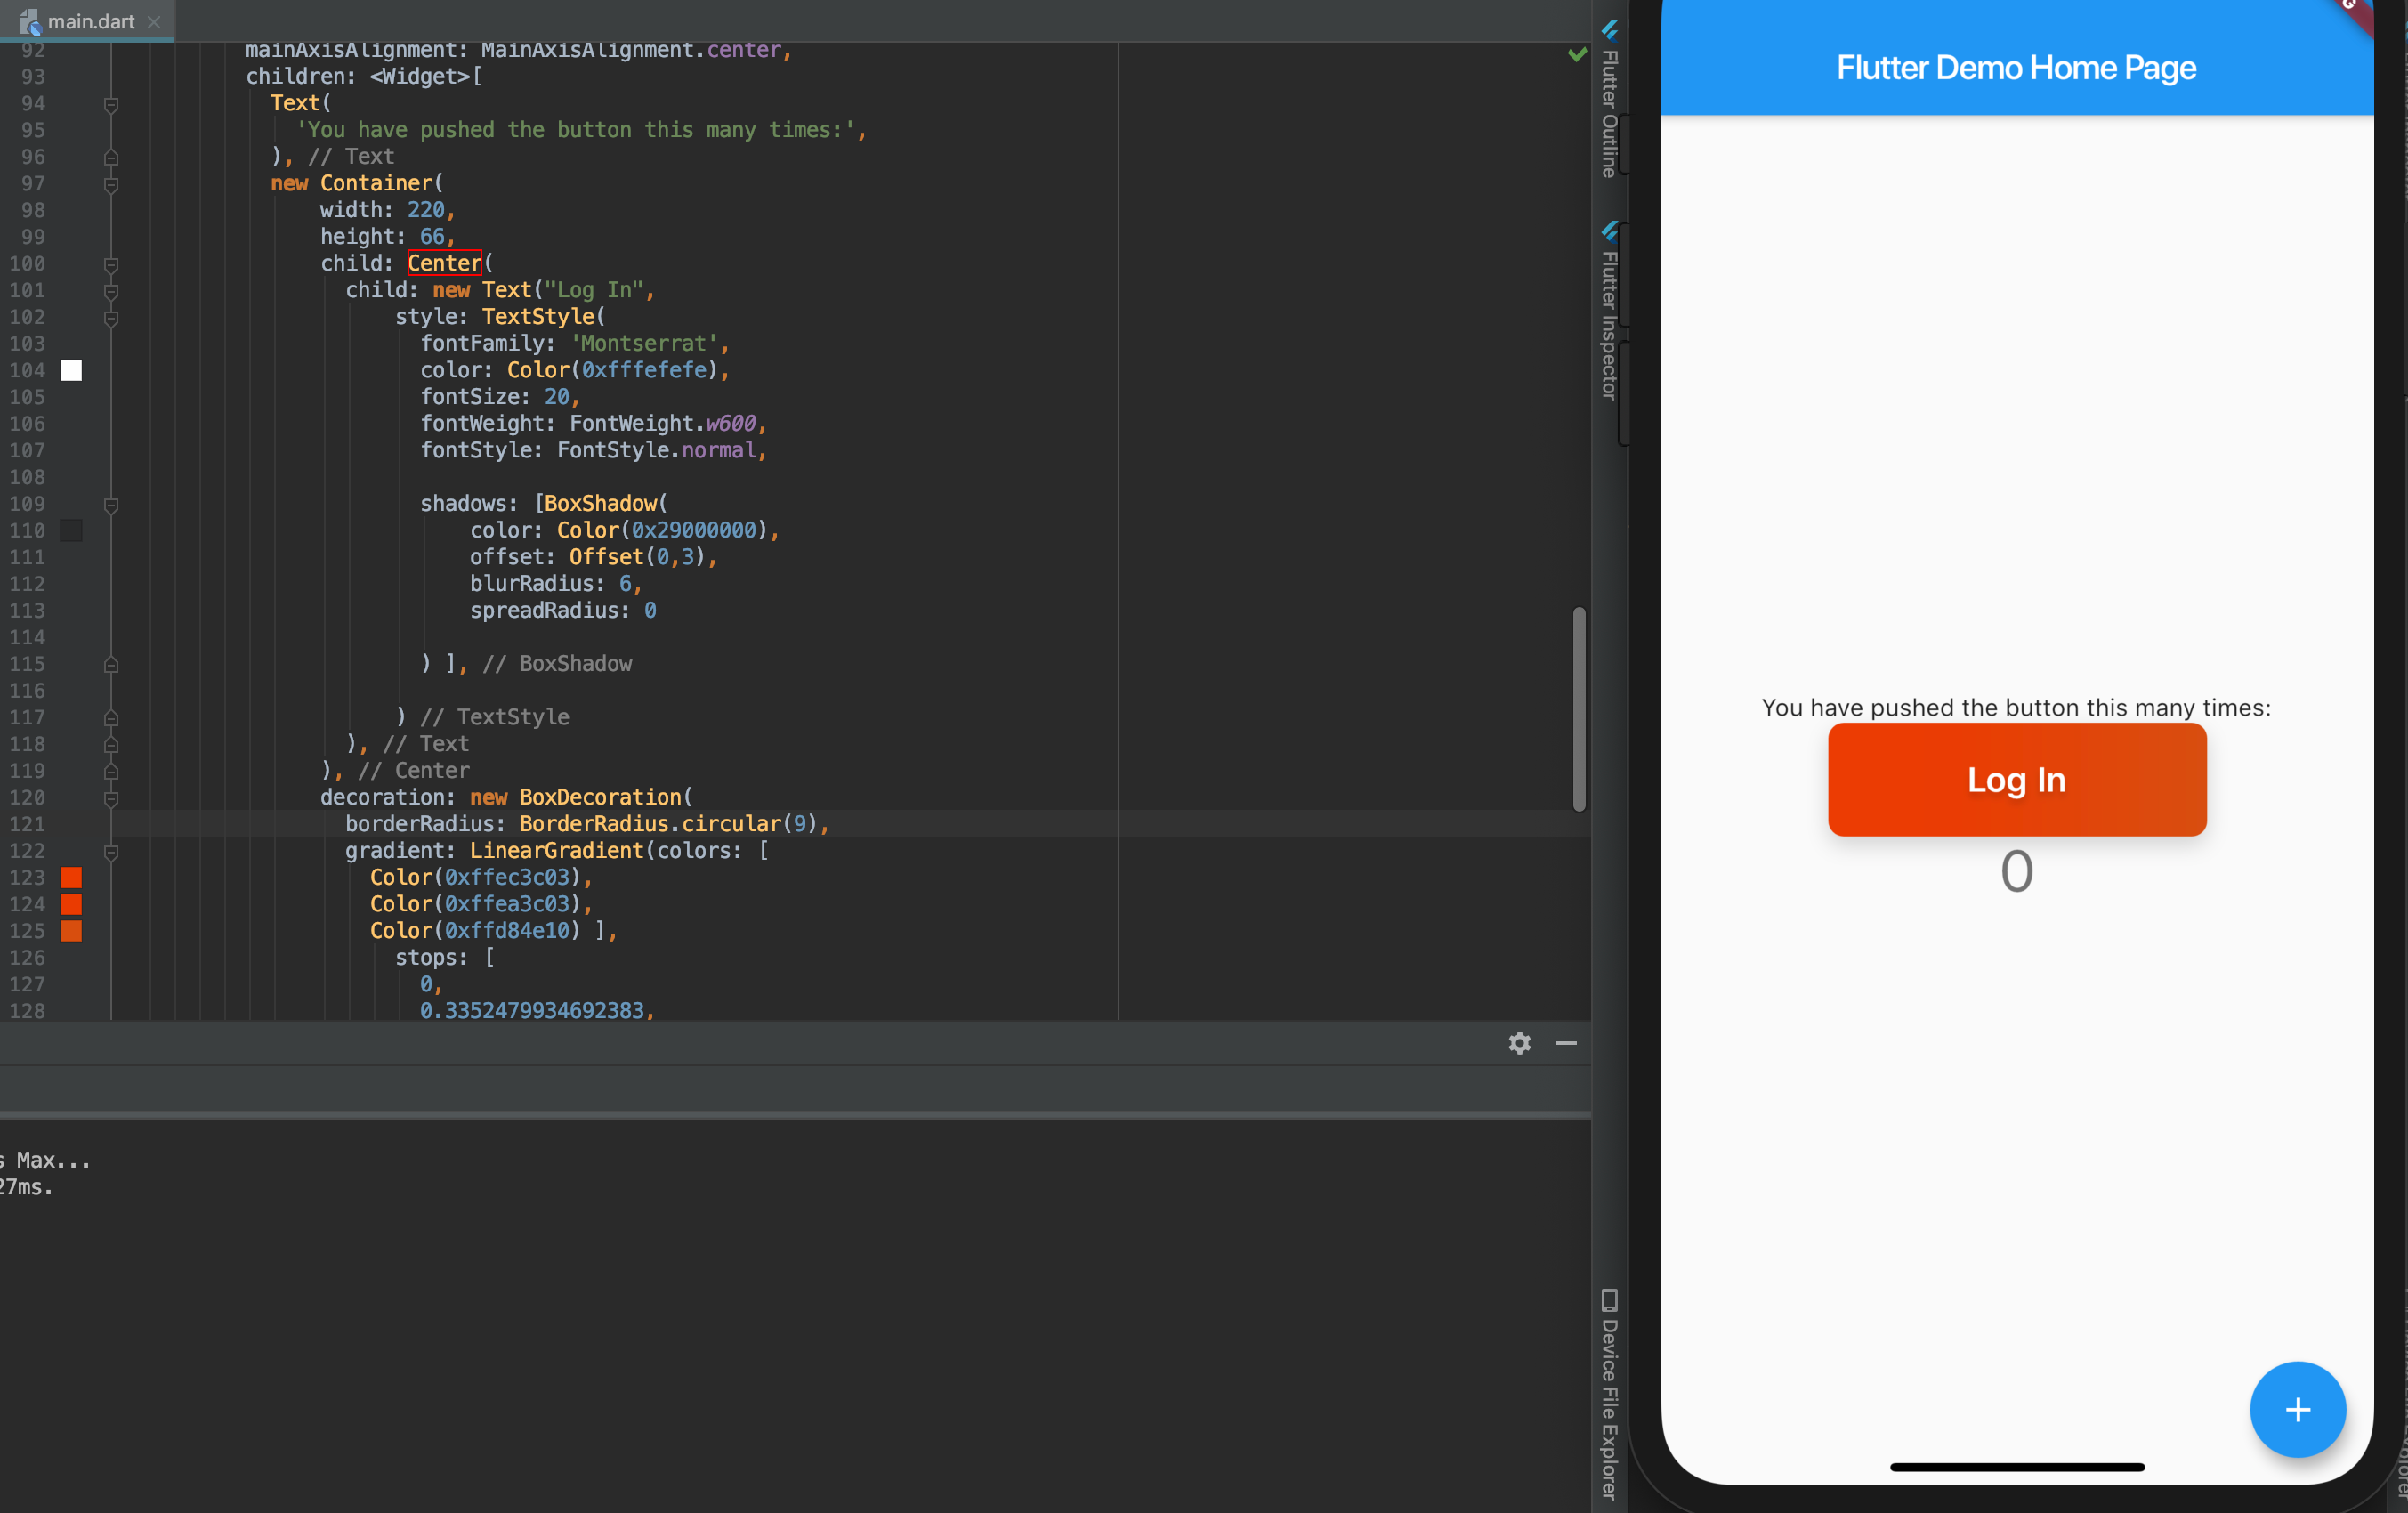Viewport: 2408px width, 1513px height.
Task: Click the color swatch on line 125
Action: coord(71,931)
